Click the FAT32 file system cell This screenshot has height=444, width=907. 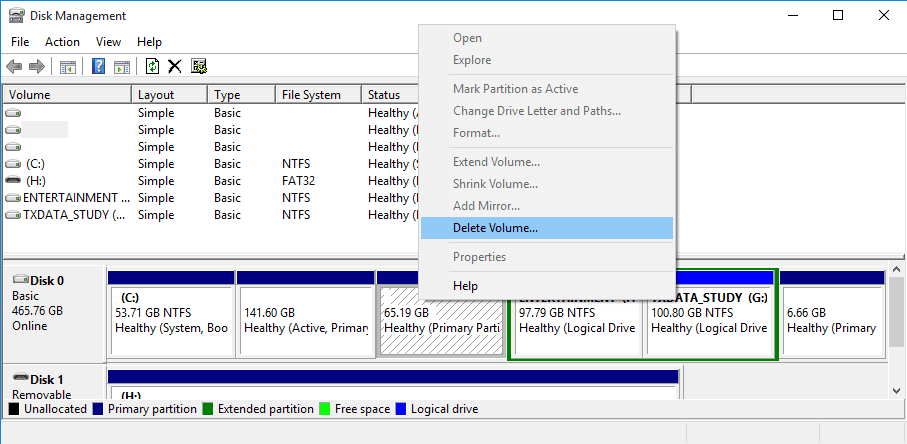pyautogui.click(x=298, y=181)
